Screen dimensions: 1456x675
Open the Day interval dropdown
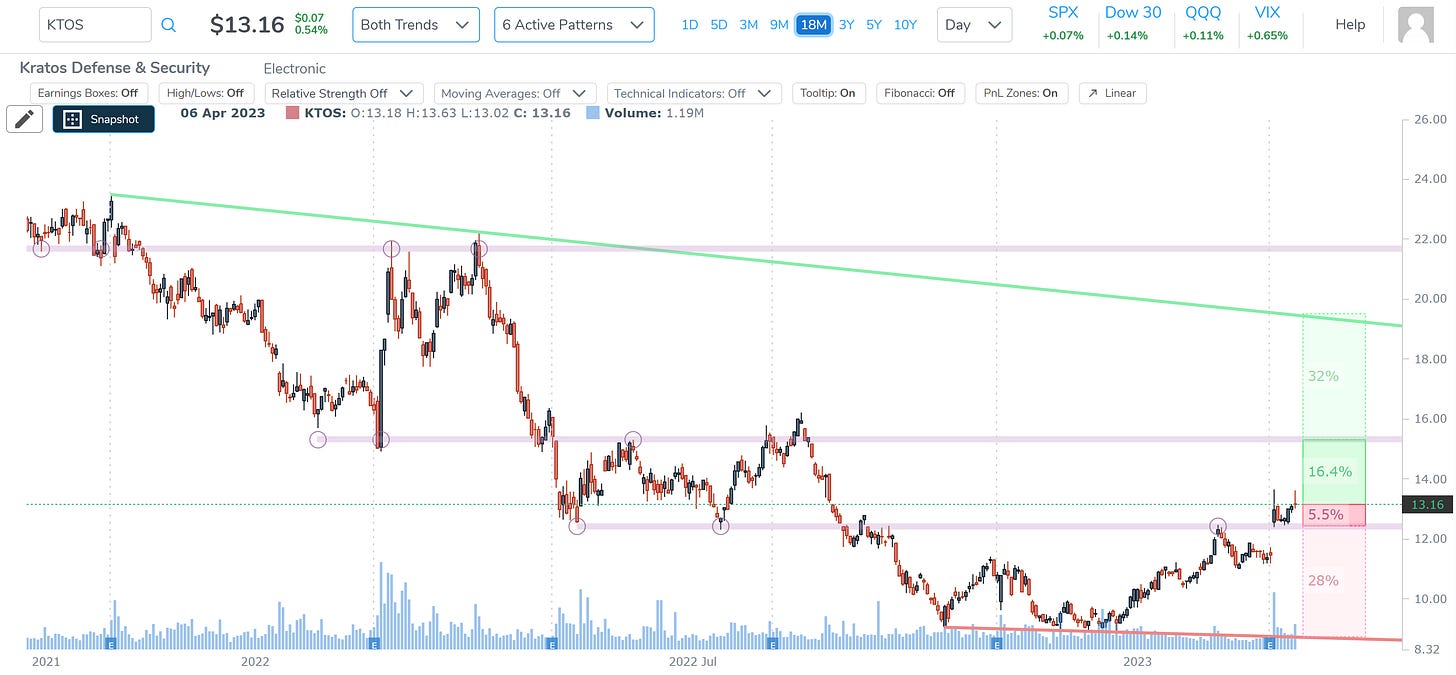pyautogui.click(x=973, y=25)
